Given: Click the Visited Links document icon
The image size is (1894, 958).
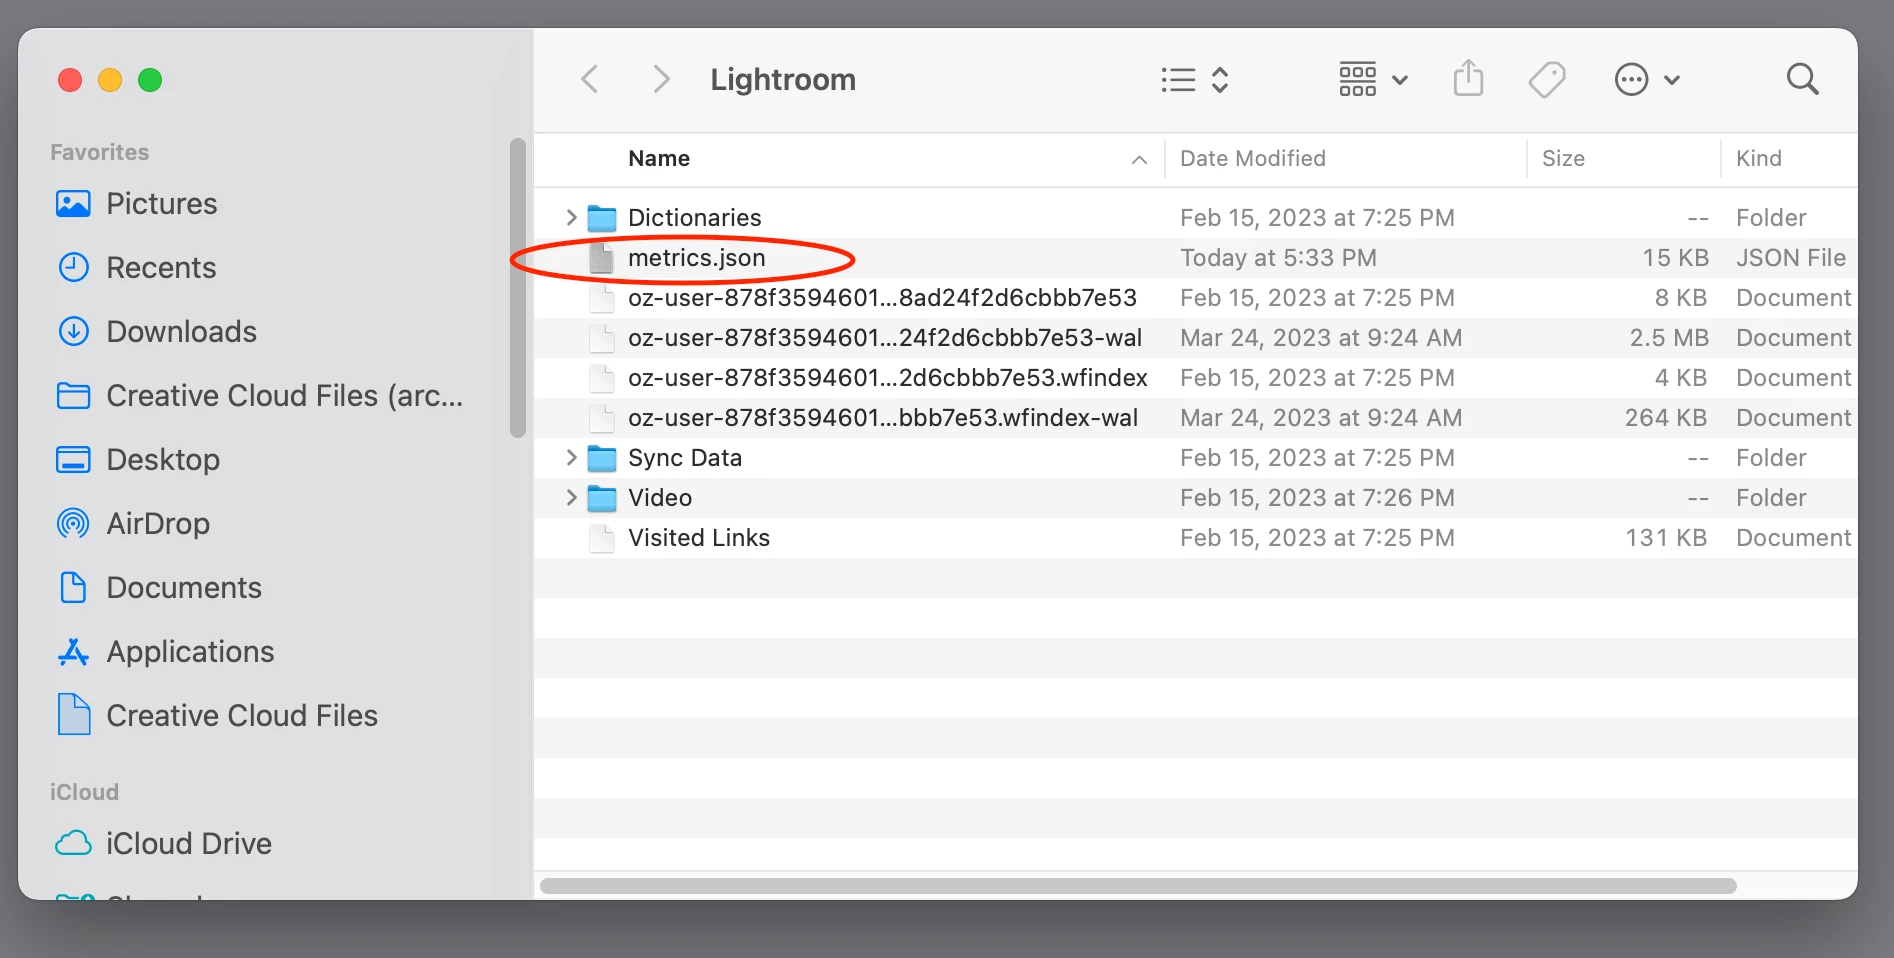Looking at the screenshot, I should [x=602, y=538].
